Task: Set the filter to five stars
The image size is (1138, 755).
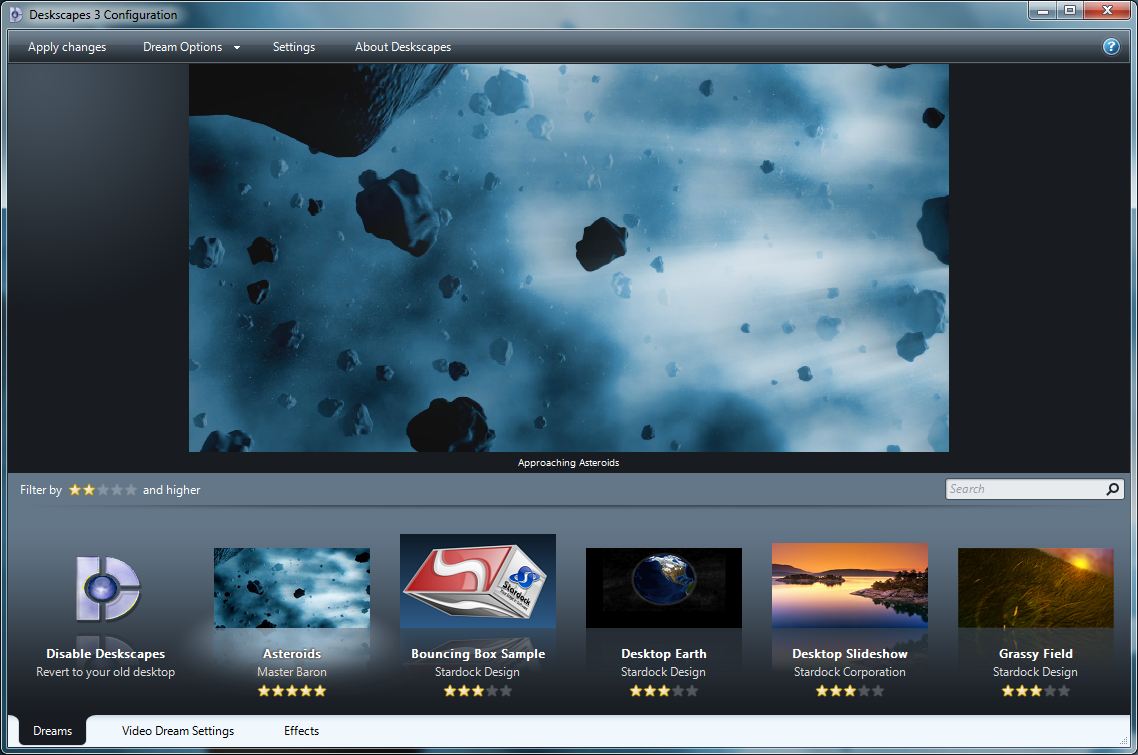Action: (131, 490)
